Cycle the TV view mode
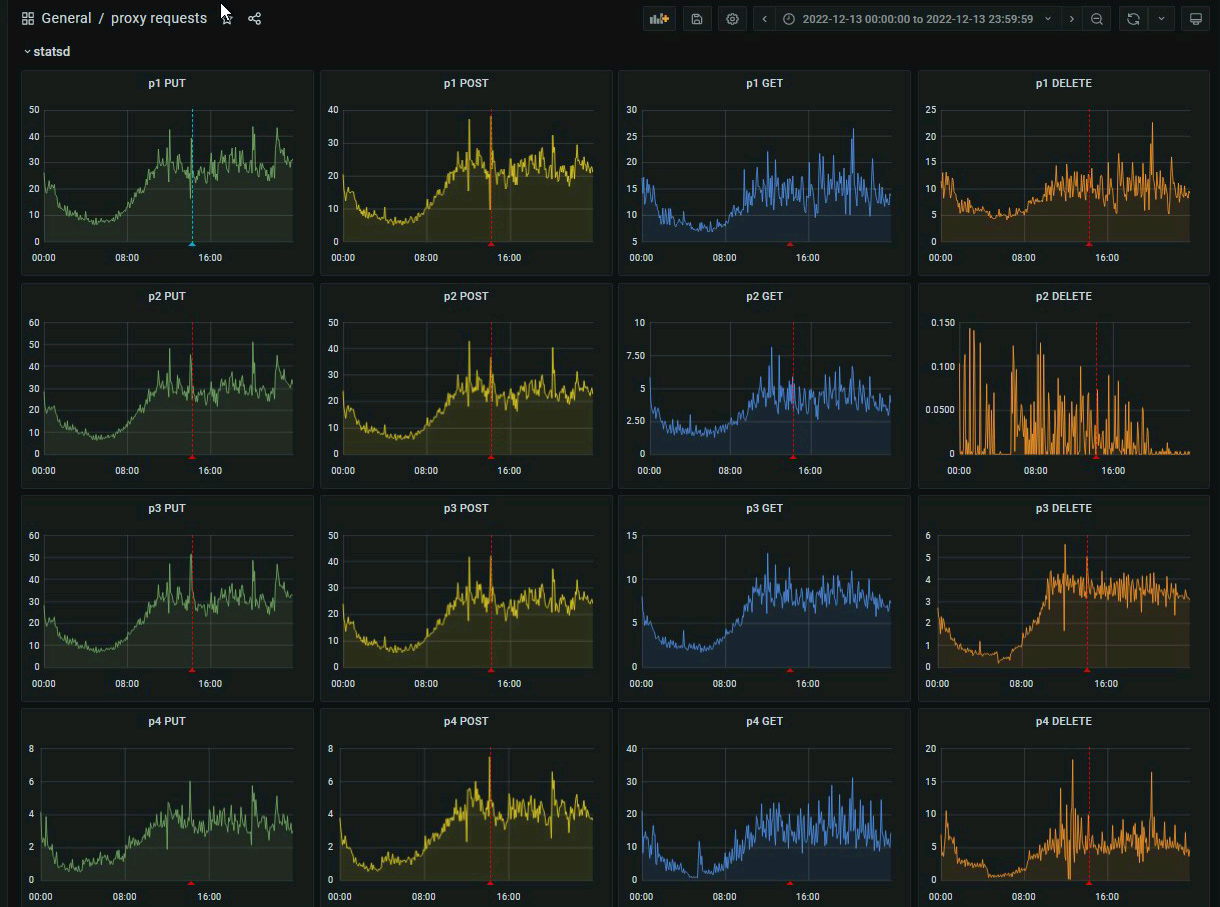 point(1195,18)
